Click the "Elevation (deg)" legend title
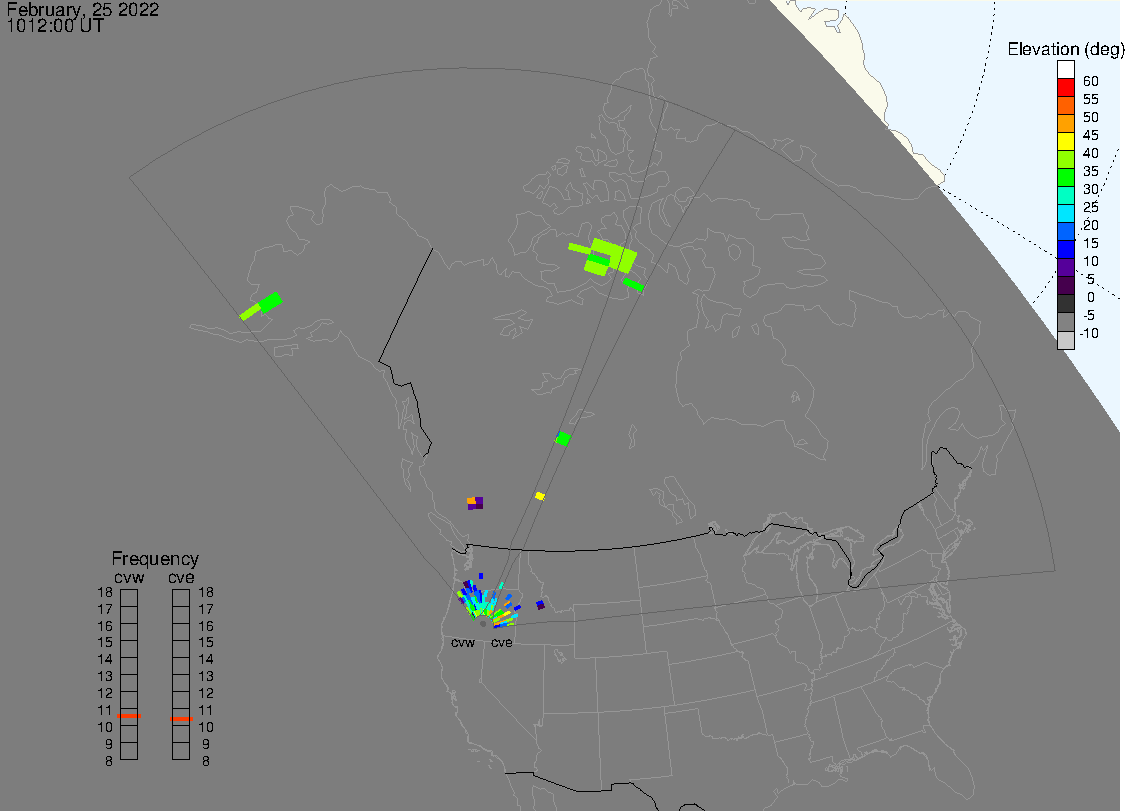1125x811 pixels. 1065,50
